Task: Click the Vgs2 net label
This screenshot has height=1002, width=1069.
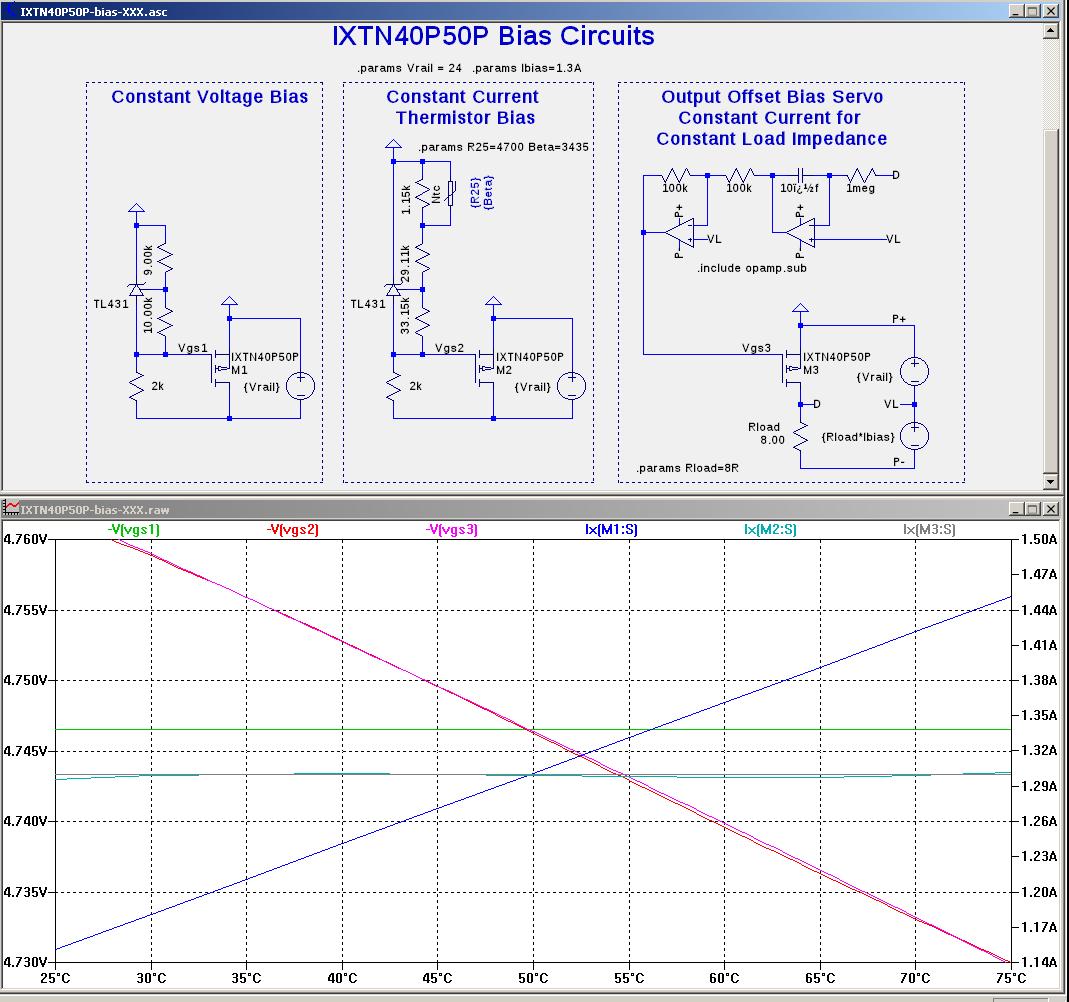Action: point(449,348)
